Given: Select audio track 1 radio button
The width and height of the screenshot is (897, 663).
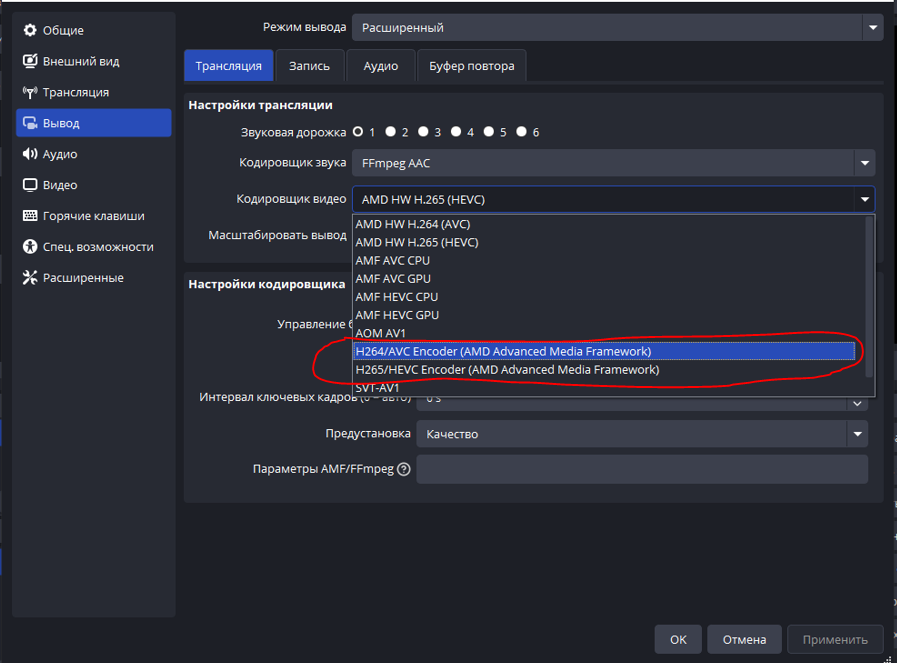Looking at the screenshot, I should (x=358, y=132).
